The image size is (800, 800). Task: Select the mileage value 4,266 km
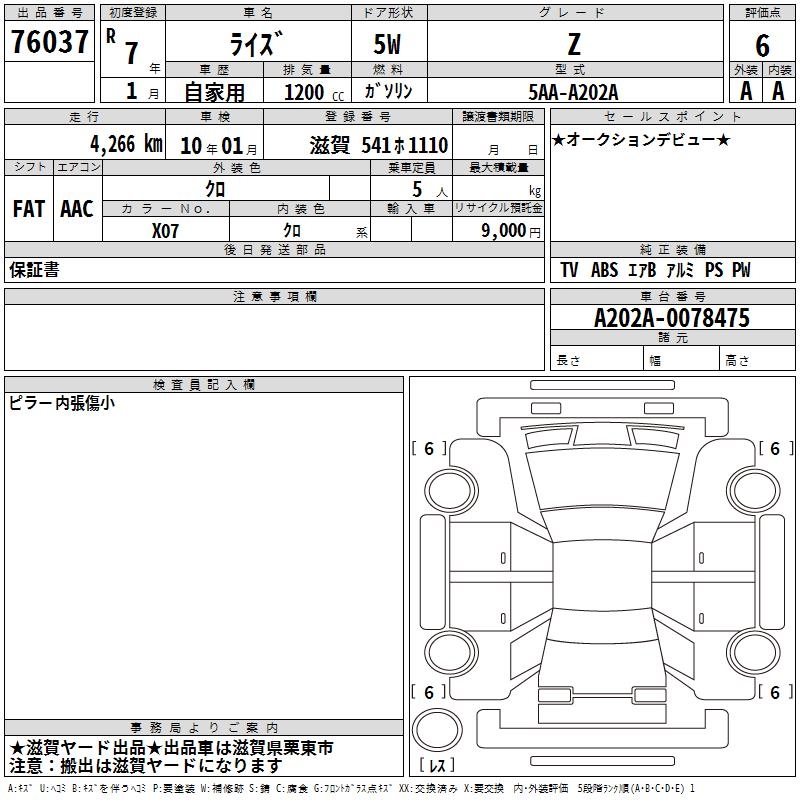tap(125, 144)
